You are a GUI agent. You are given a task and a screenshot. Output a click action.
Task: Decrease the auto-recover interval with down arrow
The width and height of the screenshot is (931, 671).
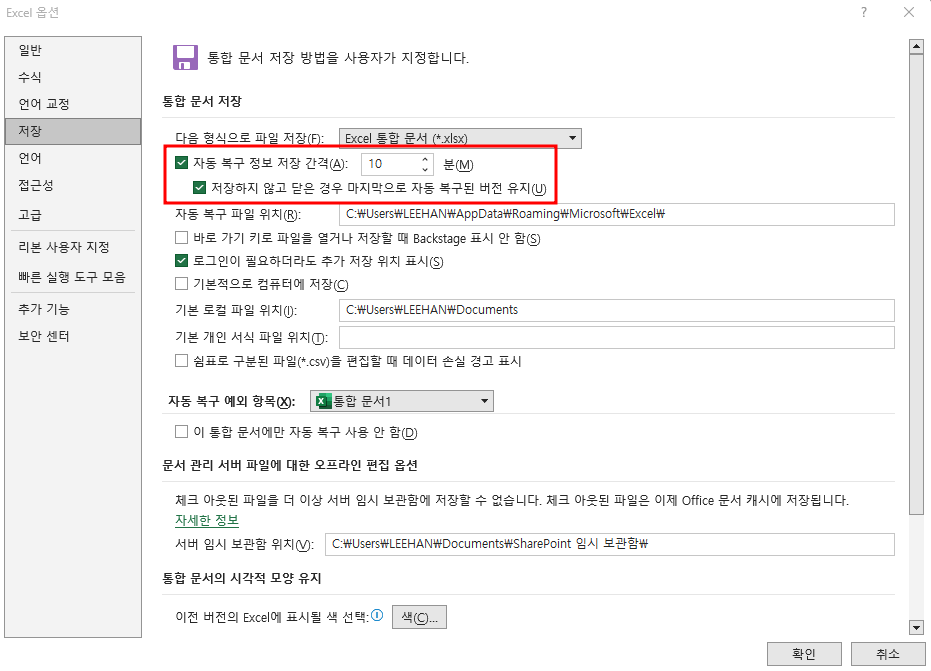(425, 169)
